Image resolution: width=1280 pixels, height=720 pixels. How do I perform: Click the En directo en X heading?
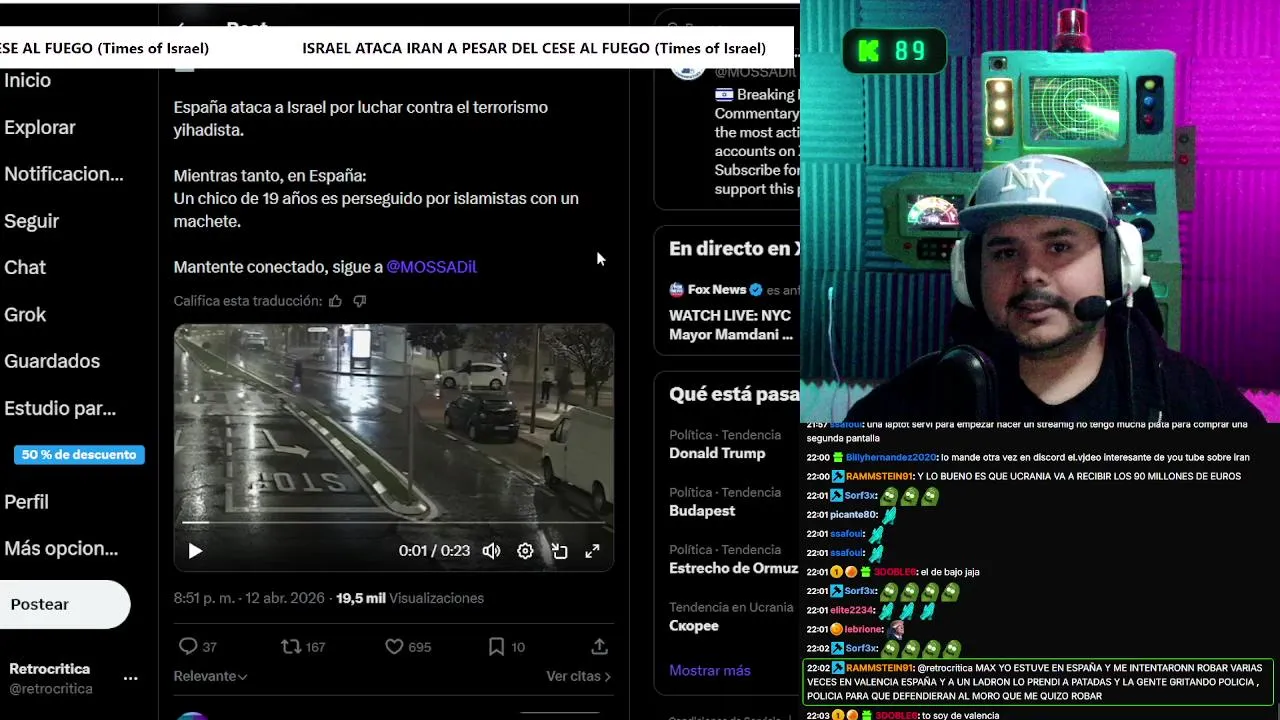click(734, 249)
